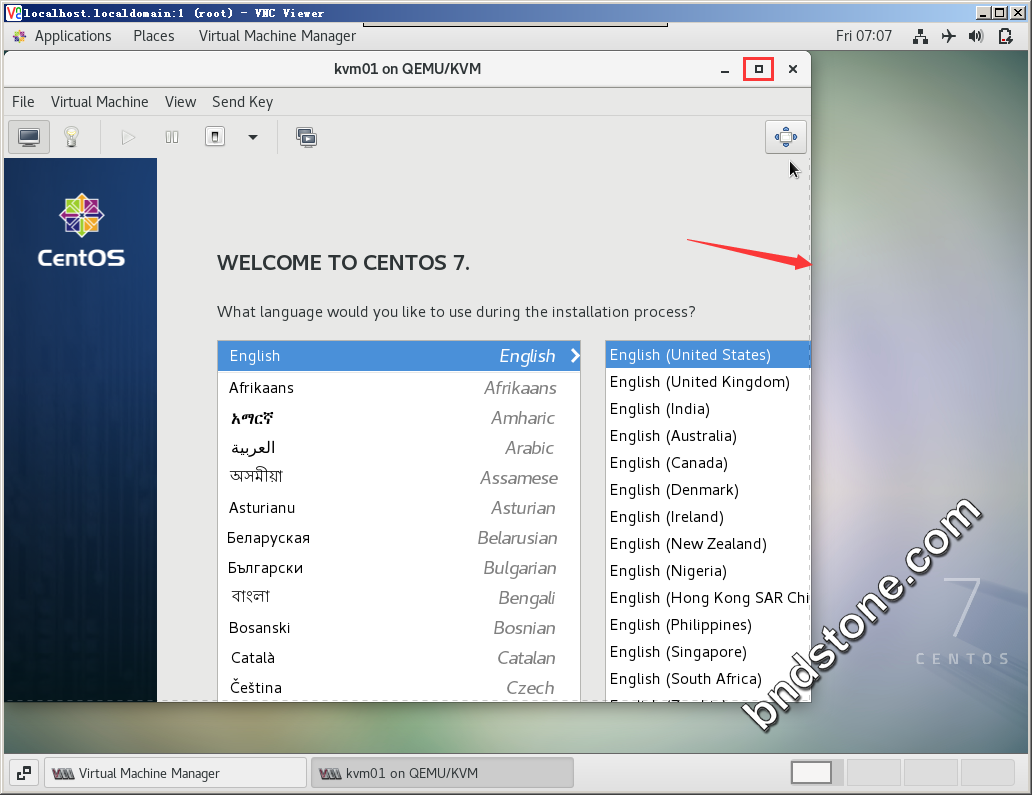Open the Places menu
1032x795 pixels.
[x=154, y=36]
